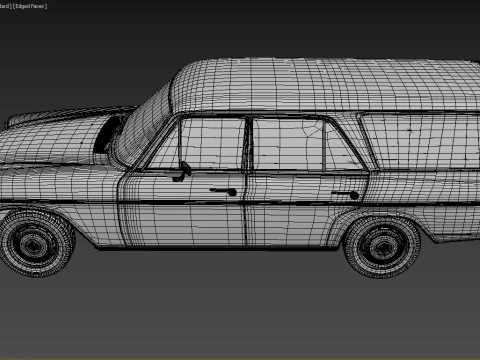The width and height of the screenshot is (480, 360).
Task: Select the side mirror on the front door
Action: (182, 172)
